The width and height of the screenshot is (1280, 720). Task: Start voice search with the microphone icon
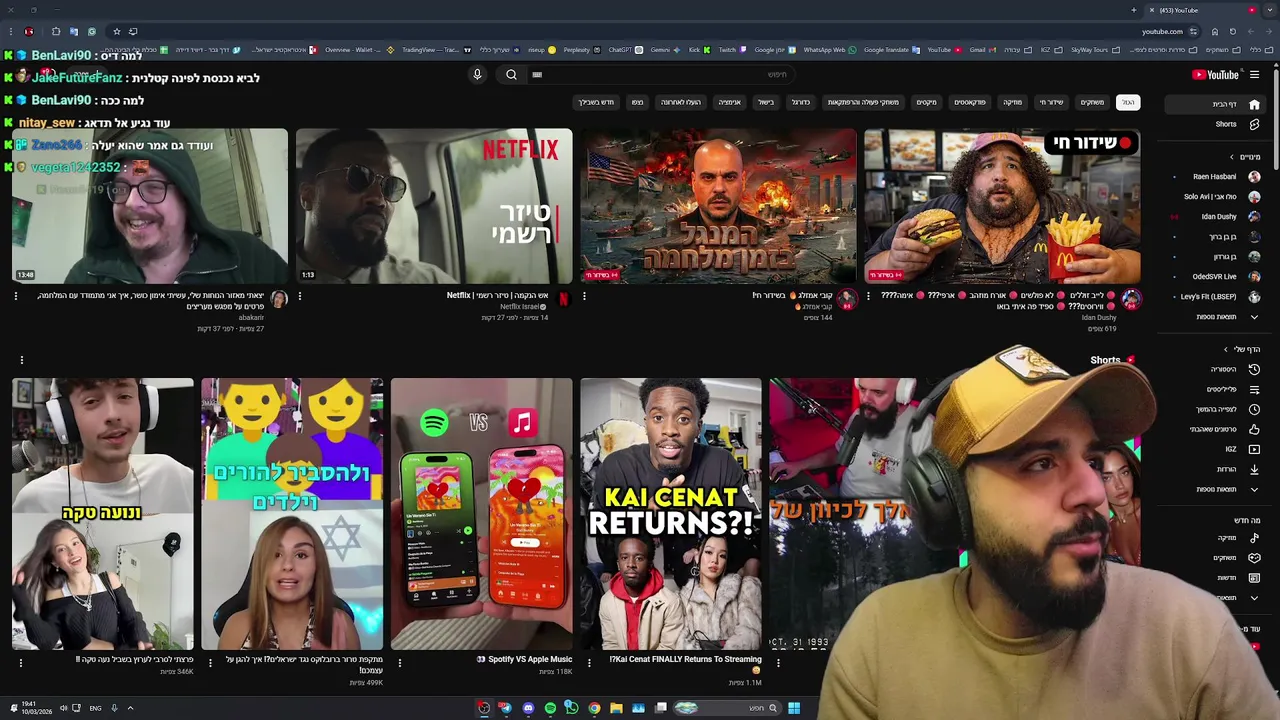(x=477, y=74)
